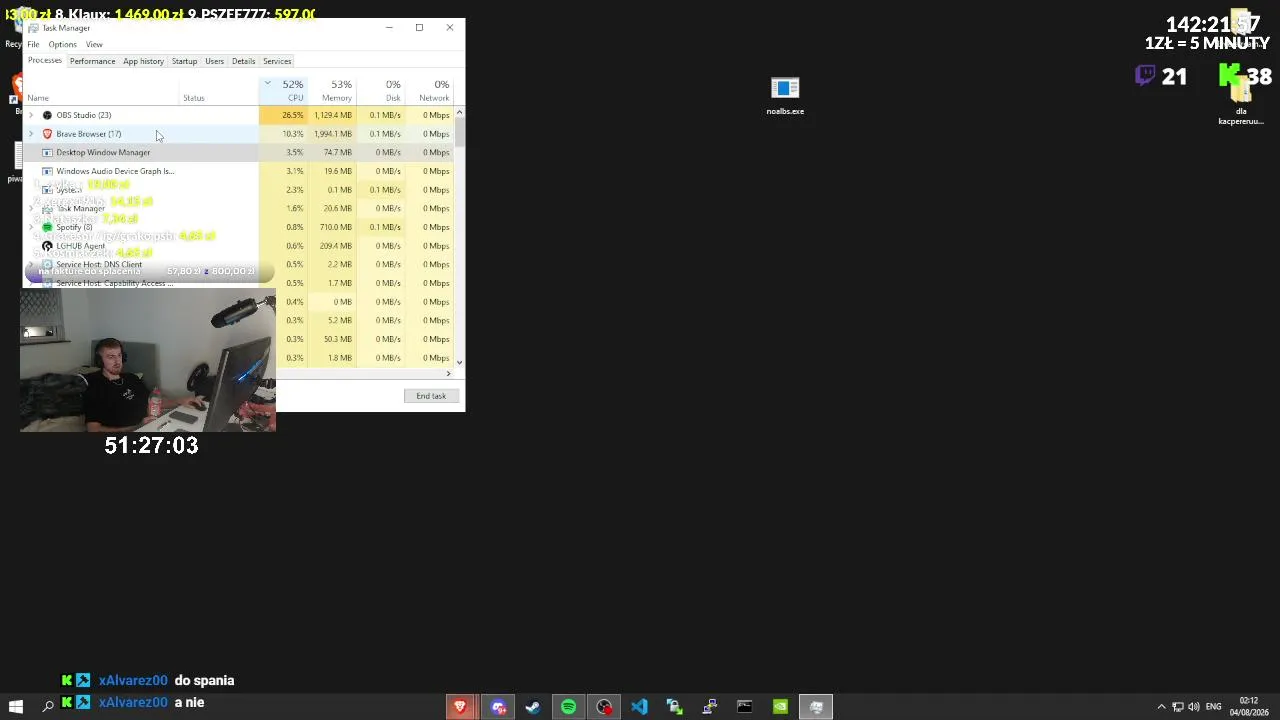1280x720 pixels.
Task: Select the Brave Browser (17) process row
Action: pos(239,134)
